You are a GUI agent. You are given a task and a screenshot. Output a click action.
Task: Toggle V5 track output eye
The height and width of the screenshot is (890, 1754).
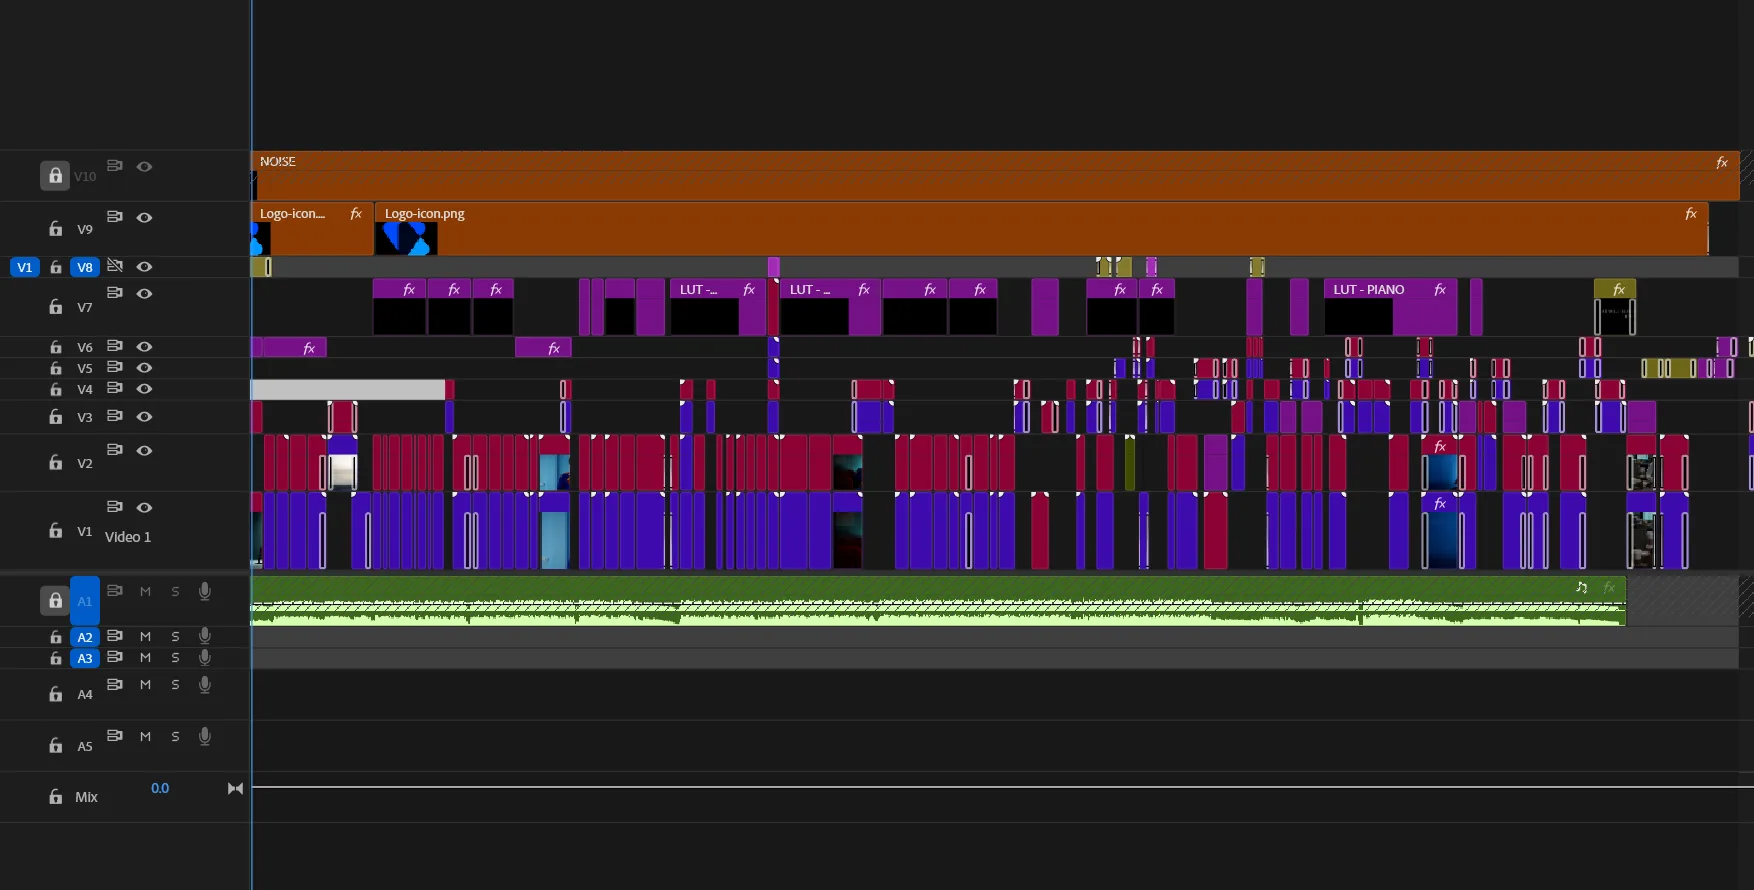(x=144, y=367)
